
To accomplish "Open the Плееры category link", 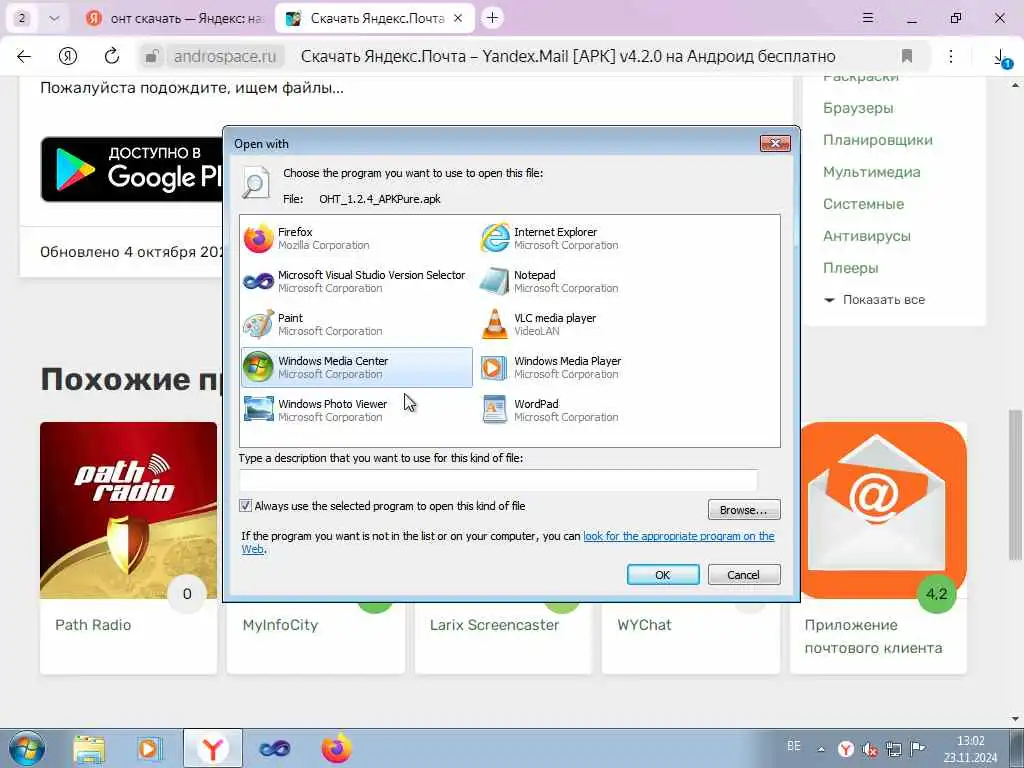I will click(850, 268).
